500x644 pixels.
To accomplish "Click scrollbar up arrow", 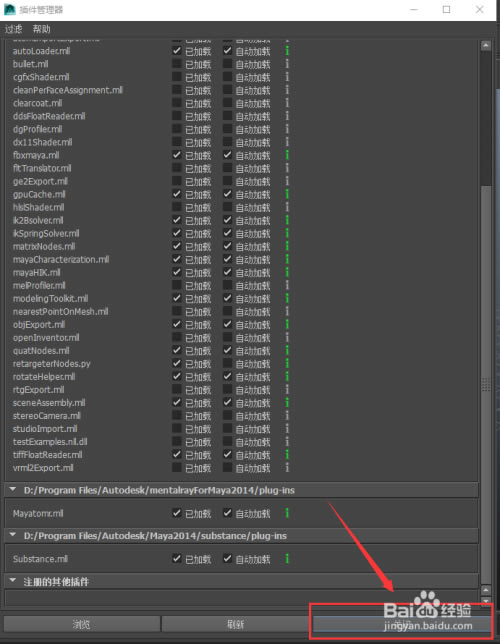I will [x=486, y=45].
